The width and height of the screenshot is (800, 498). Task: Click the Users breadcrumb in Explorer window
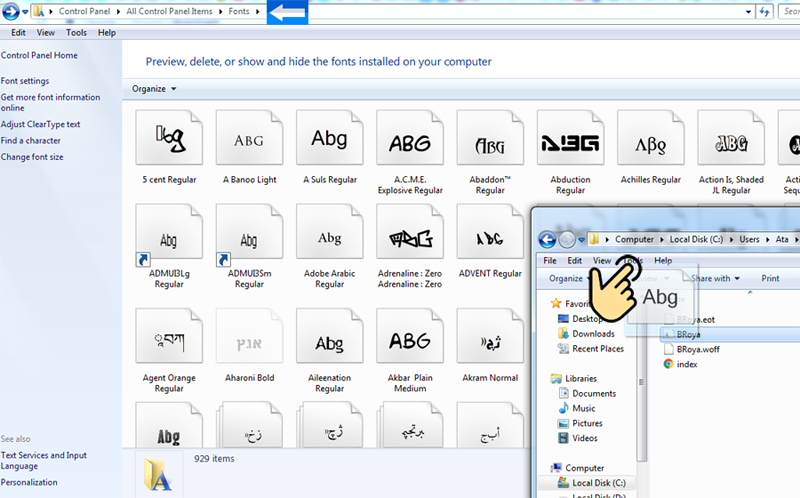point(749,239)
